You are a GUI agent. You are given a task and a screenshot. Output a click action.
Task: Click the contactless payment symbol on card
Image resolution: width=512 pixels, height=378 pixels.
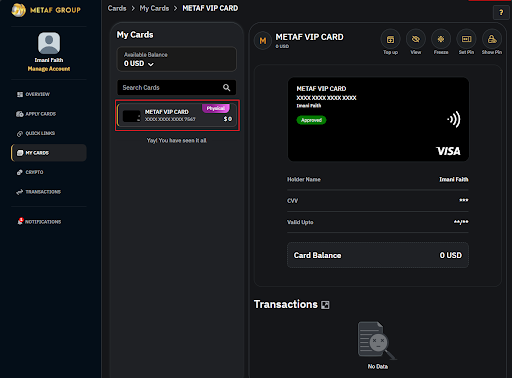454,119
